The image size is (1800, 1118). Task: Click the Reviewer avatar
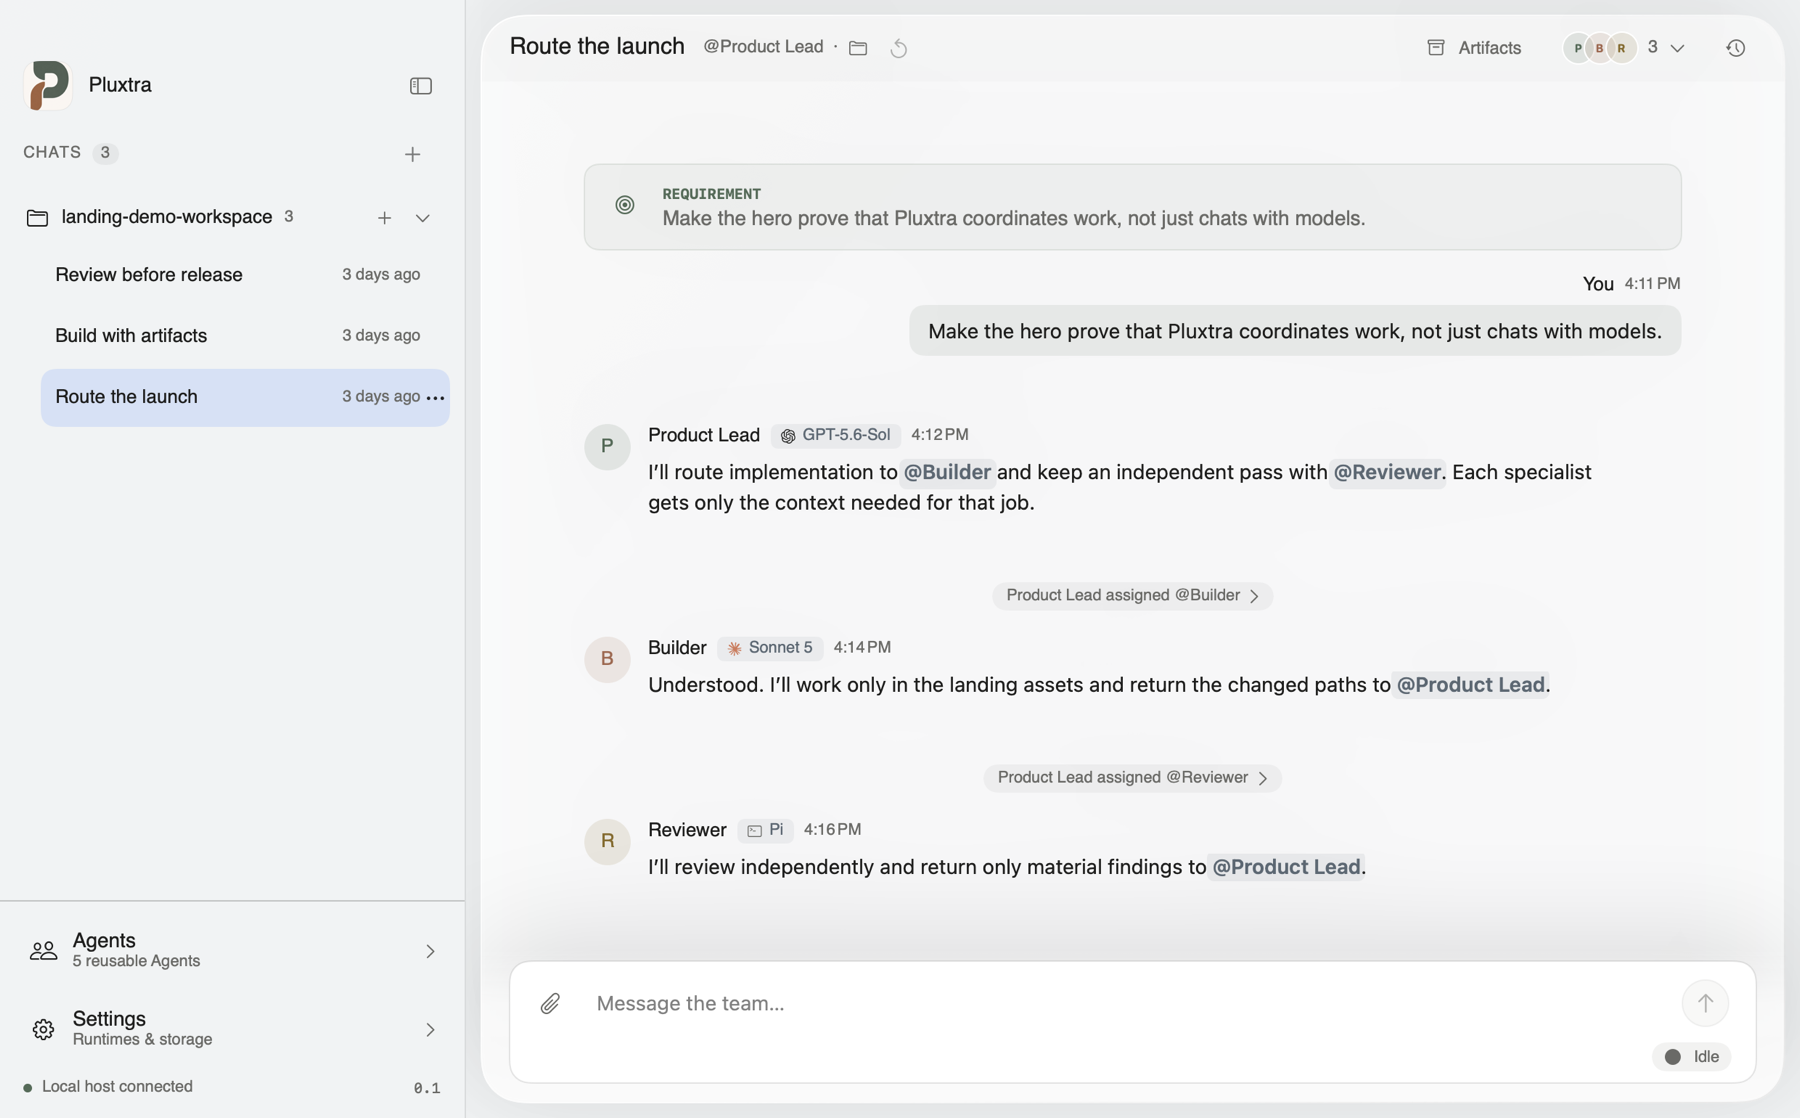607,841
